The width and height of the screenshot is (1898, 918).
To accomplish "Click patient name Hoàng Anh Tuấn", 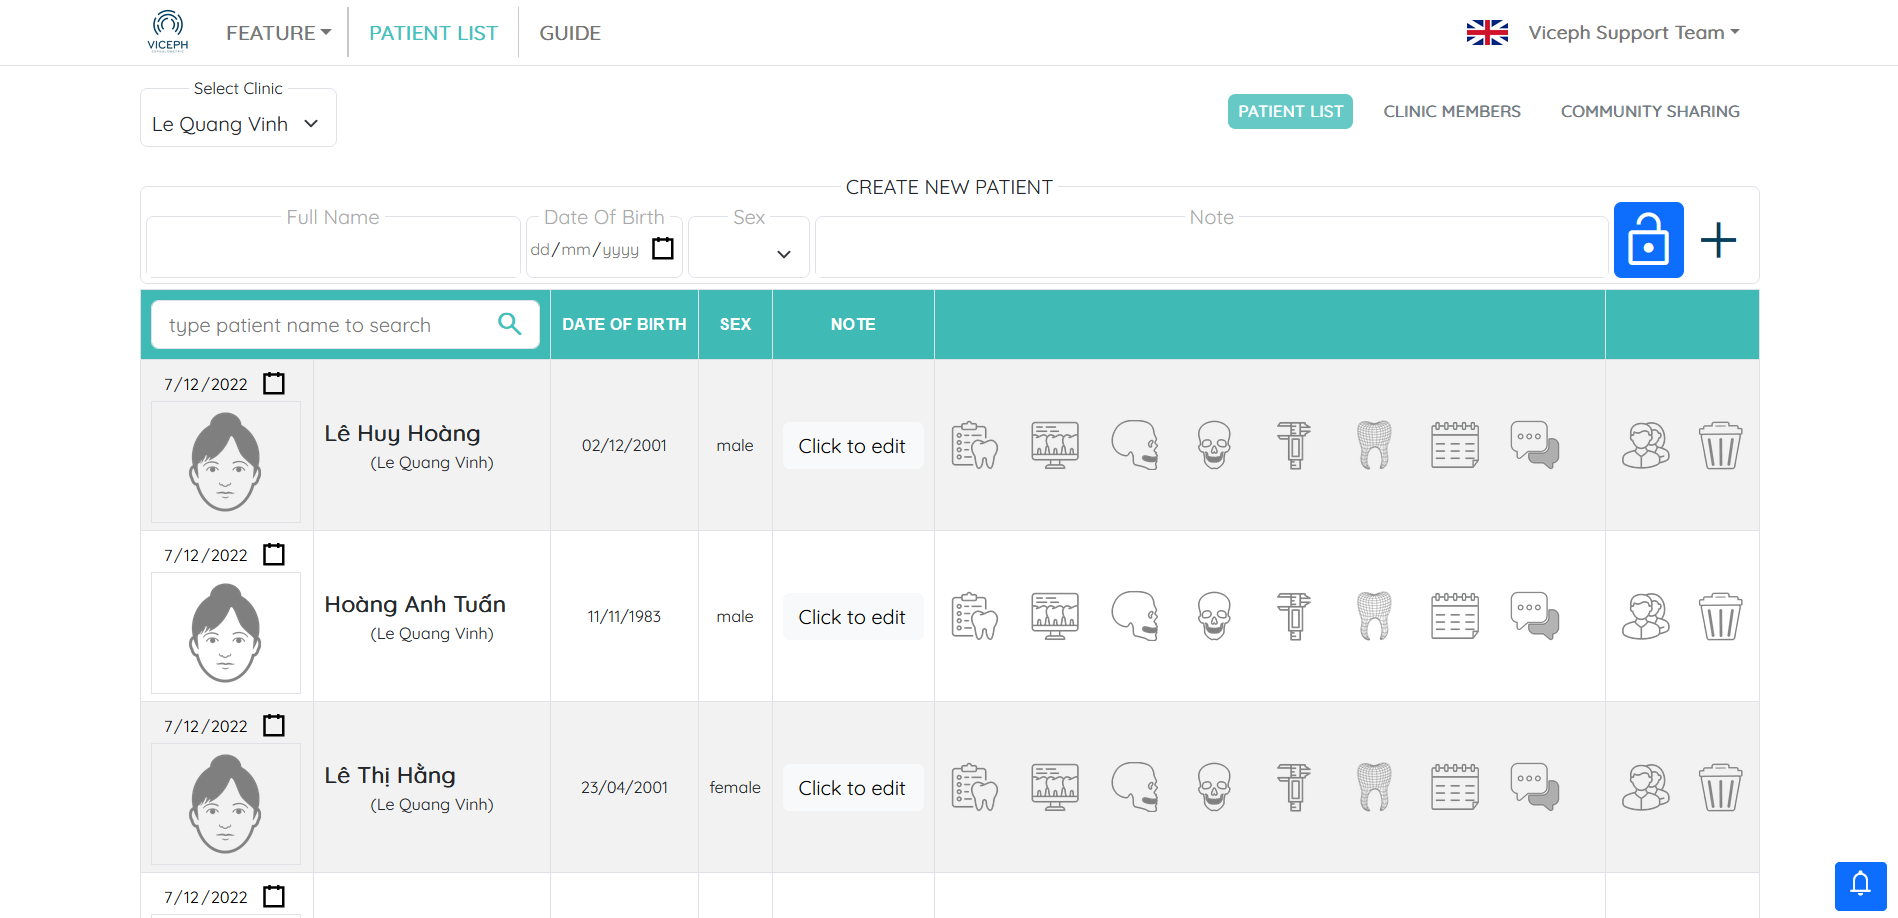I will point(415,604).
